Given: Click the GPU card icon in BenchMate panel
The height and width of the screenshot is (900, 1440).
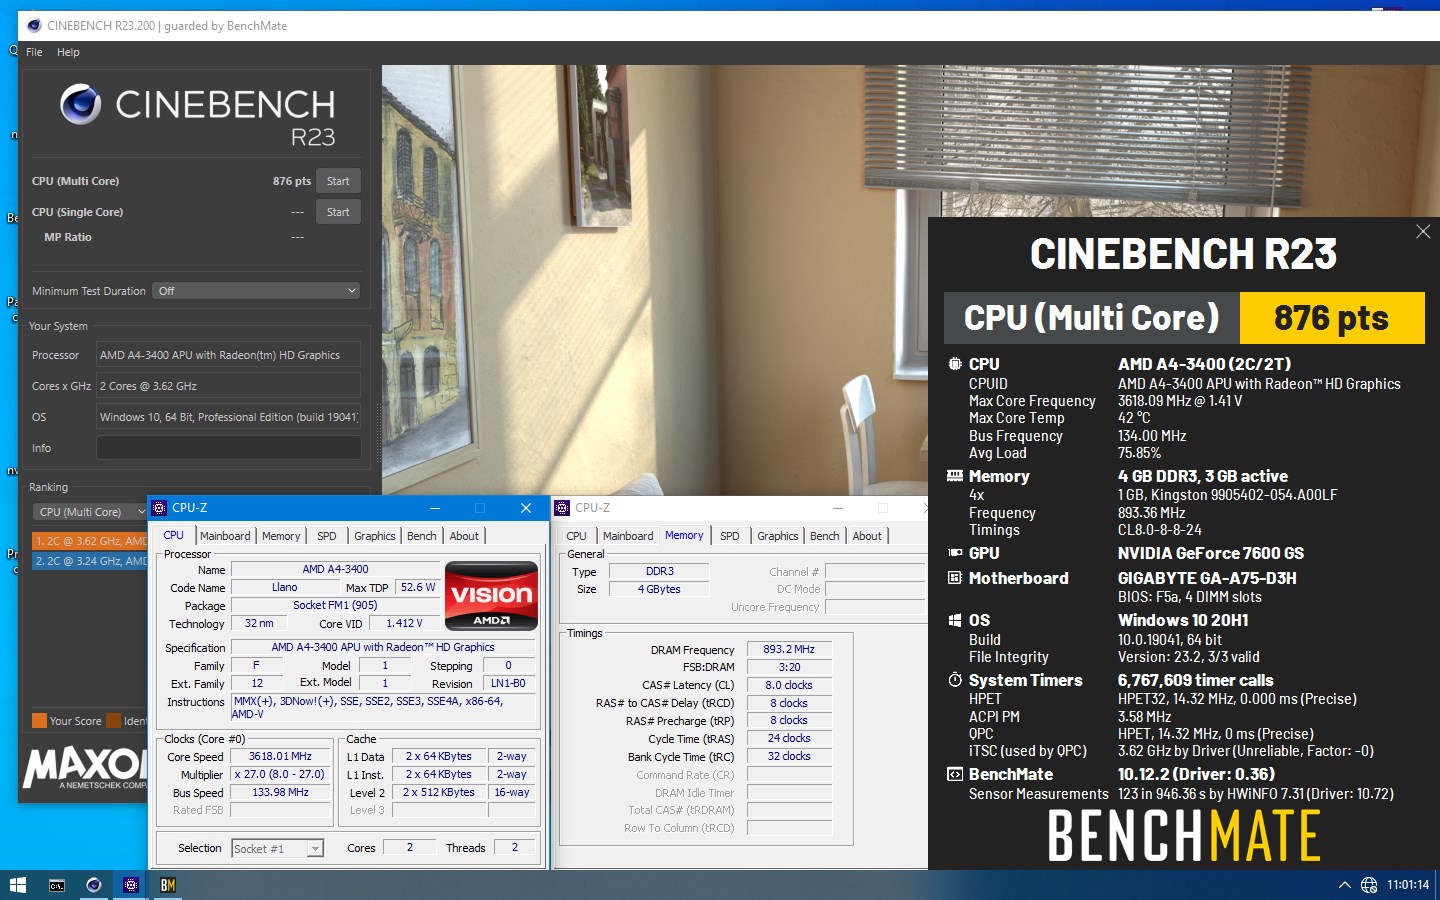Looking at the screenshot, I should (955, 553).
